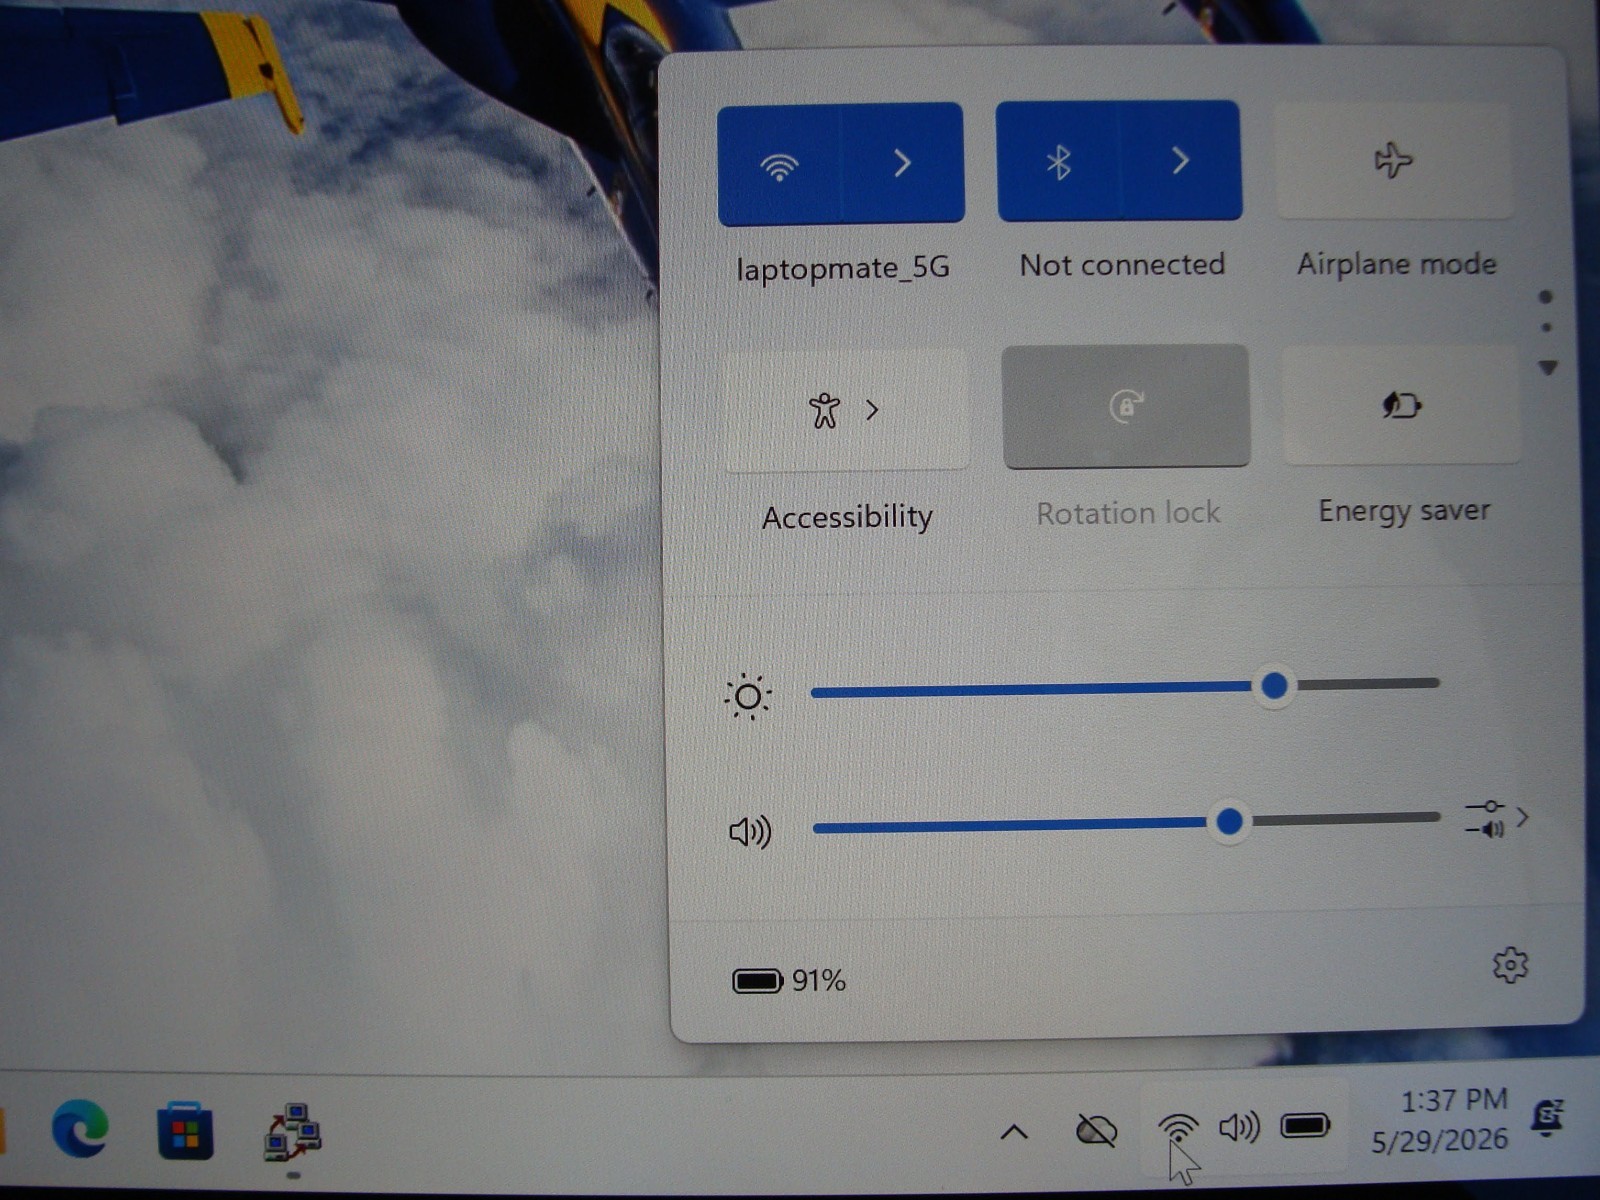Toggle Bluetooth in quick settings
1600x1200 pixels.
(x=1058, y=162)
